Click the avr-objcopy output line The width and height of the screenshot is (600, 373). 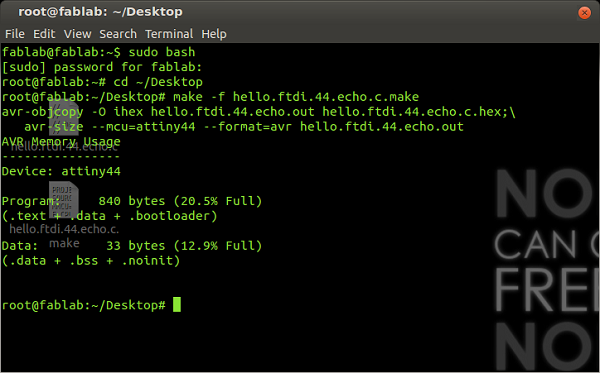[x=259, y=112]
